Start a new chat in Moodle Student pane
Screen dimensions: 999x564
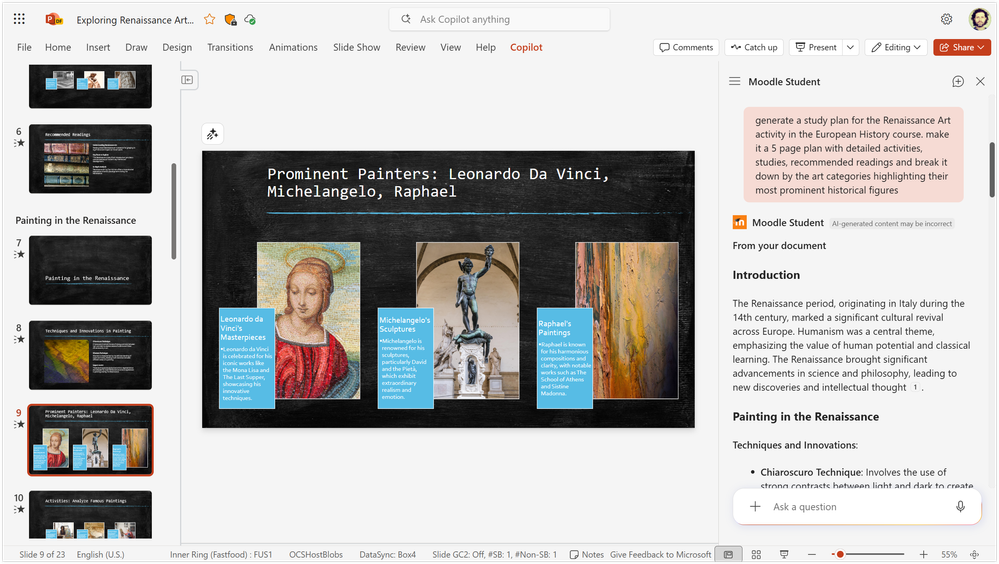[x=958, y=82]
